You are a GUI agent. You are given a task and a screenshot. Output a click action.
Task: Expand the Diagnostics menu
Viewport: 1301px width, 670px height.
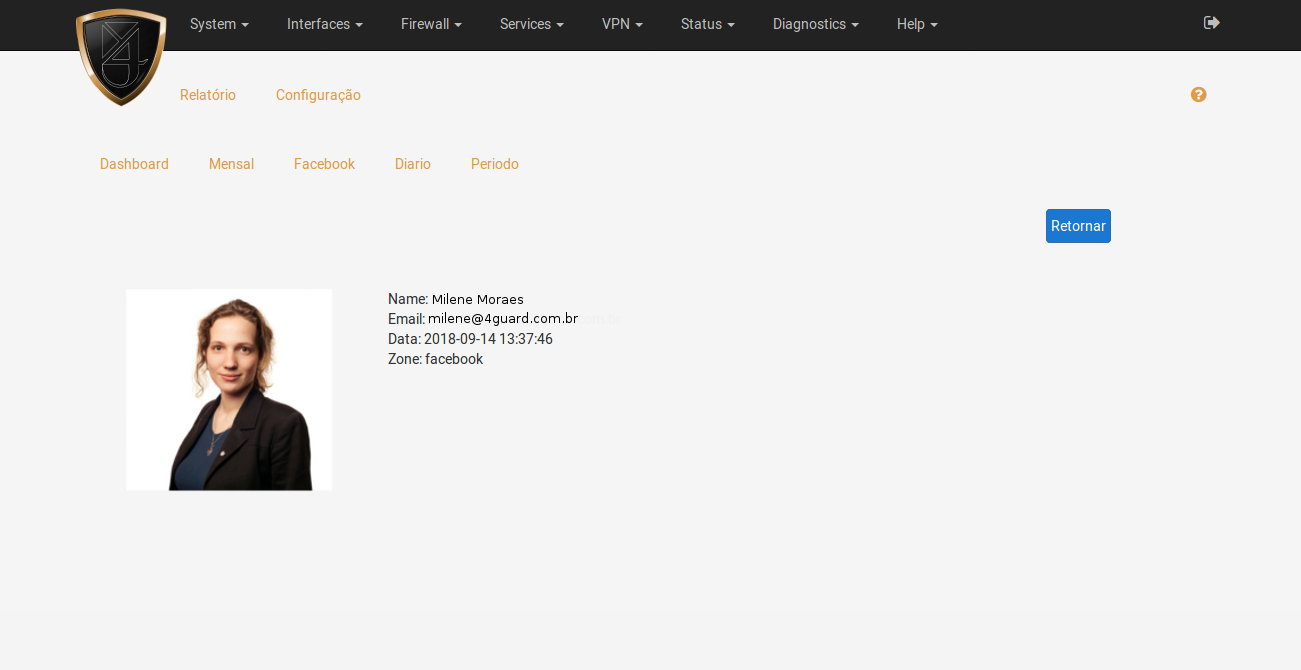(x=815, y=24)
